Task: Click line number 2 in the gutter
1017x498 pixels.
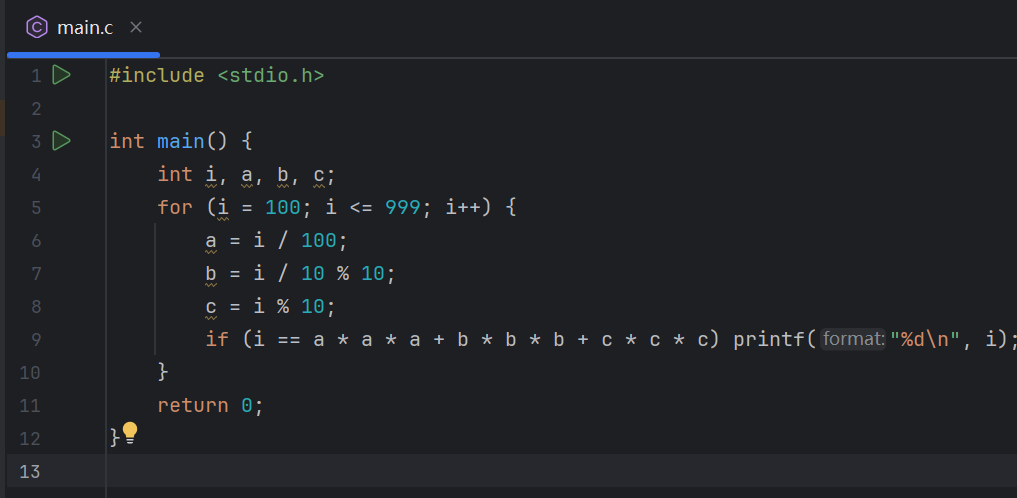Action: pyautogui.click(x=35, y=108)
